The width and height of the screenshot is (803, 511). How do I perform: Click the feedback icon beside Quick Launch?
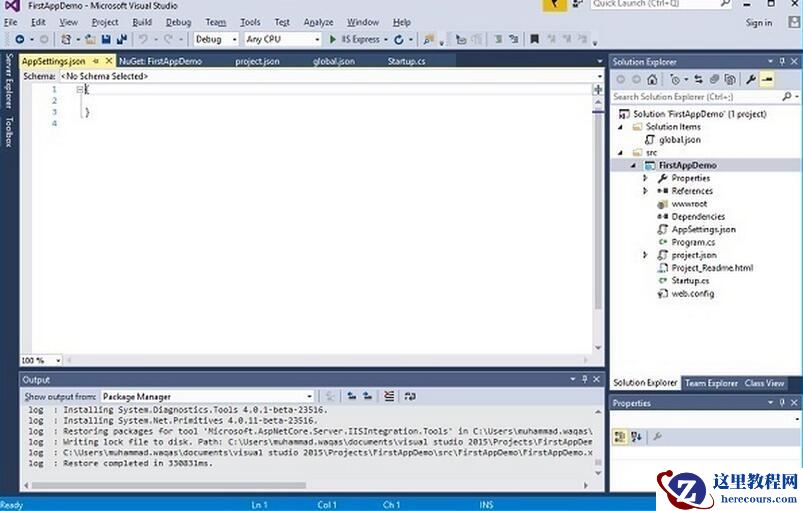[x=577, y=4]
